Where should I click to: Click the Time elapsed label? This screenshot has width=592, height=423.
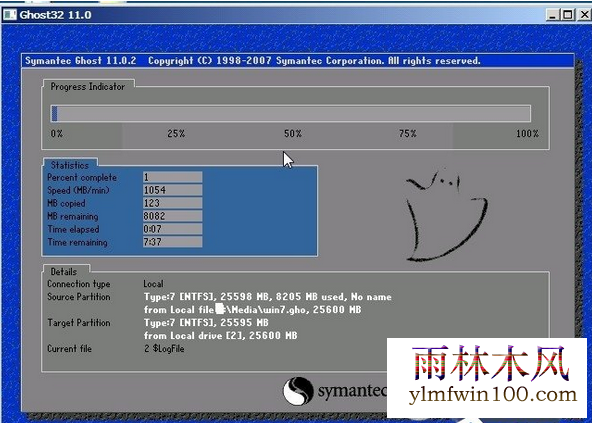coord(73,229)
